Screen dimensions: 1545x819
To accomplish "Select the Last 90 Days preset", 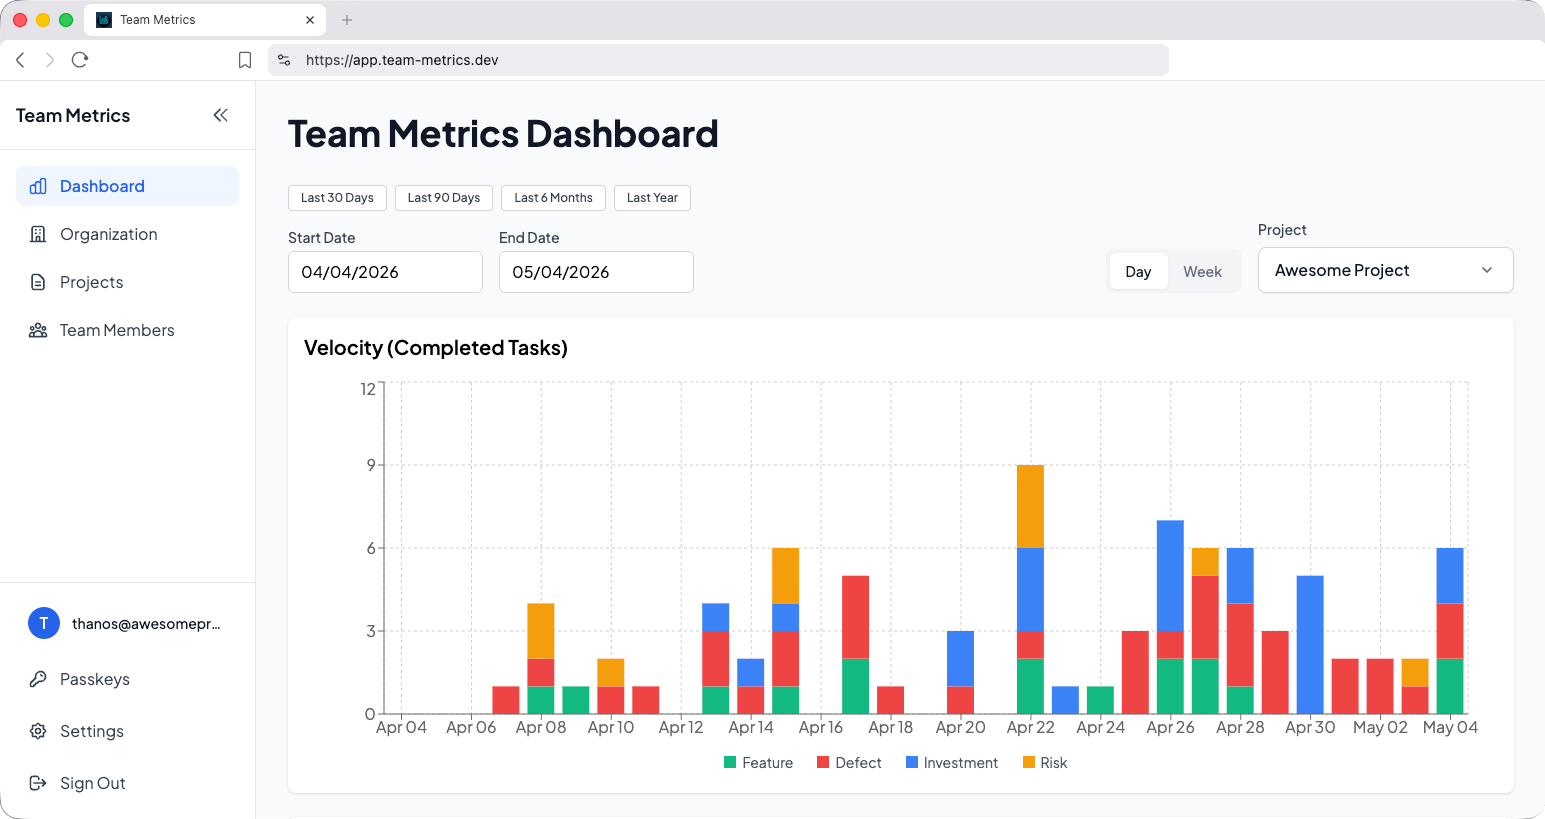I will pos(444,198).
